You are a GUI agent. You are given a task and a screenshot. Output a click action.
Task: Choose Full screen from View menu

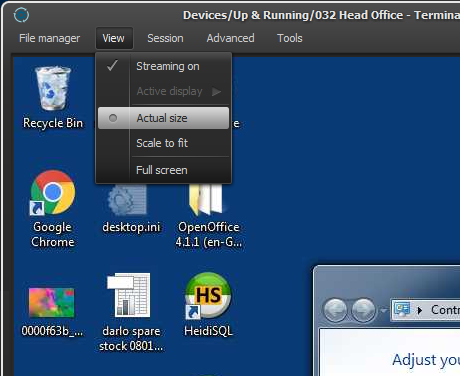click(164, 170)
